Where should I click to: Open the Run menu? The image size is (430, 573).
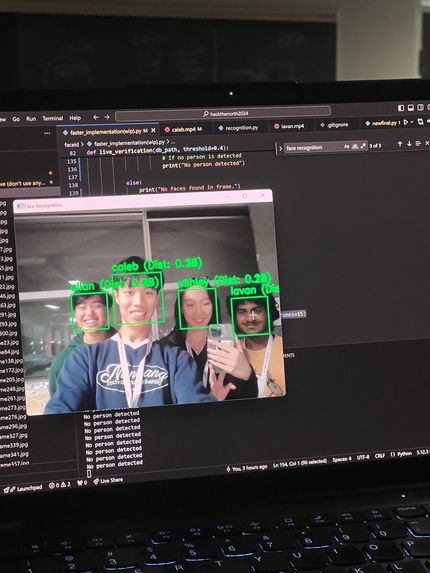click(x=31, y=119)
